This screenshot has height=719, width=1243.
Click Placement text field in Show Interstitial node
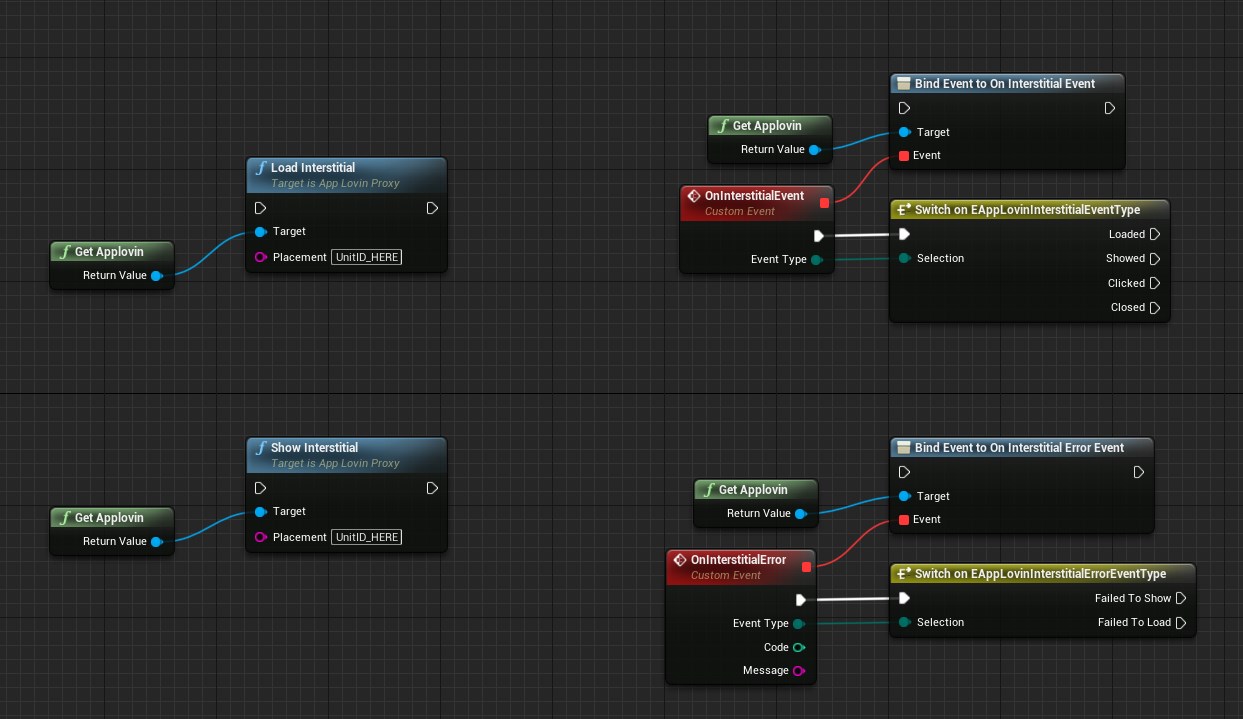[x=367, y=537]
